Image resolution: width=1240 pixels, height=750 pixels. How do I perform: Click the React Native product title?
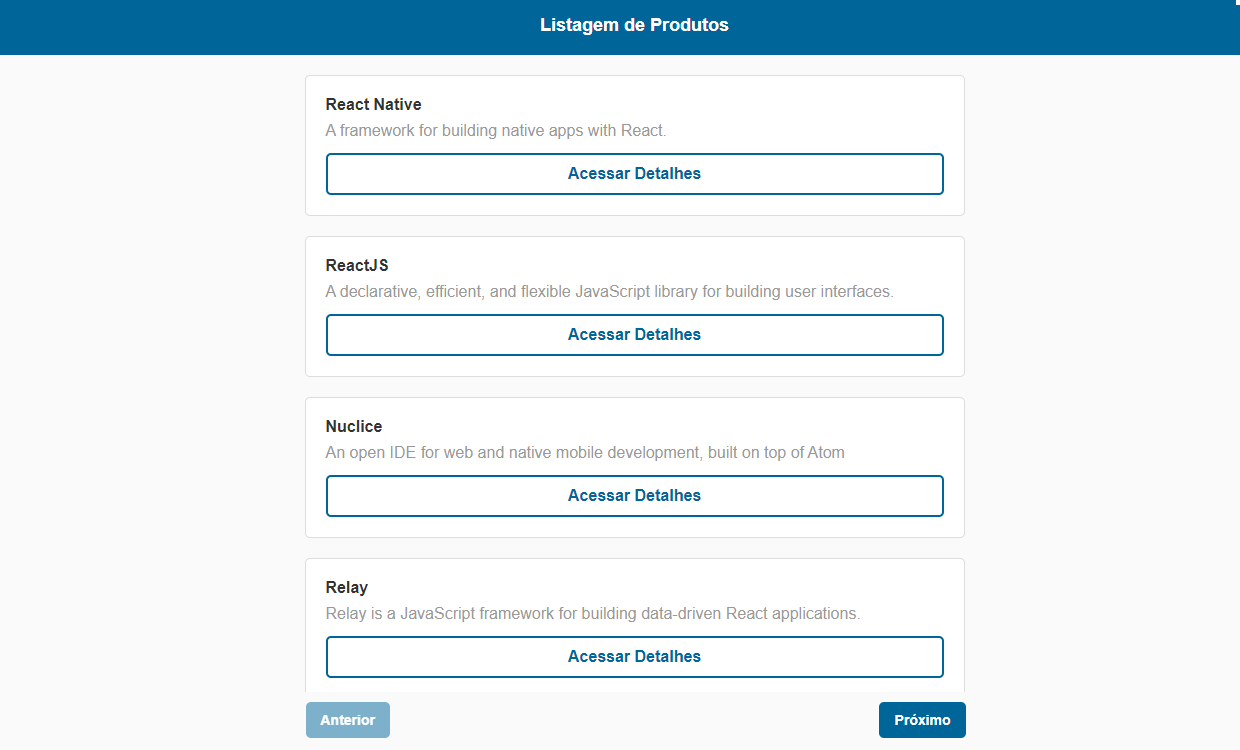373,104
